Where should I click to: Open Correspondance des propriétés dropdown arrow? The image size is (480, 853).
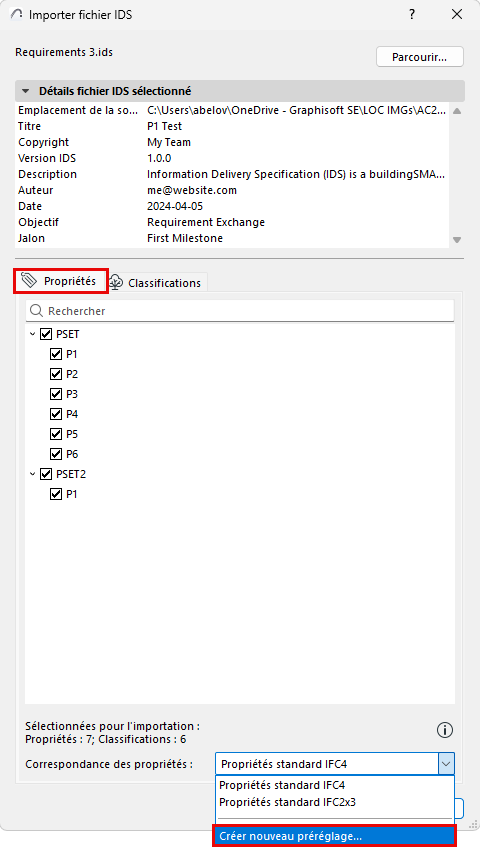(x=446, y=764)
